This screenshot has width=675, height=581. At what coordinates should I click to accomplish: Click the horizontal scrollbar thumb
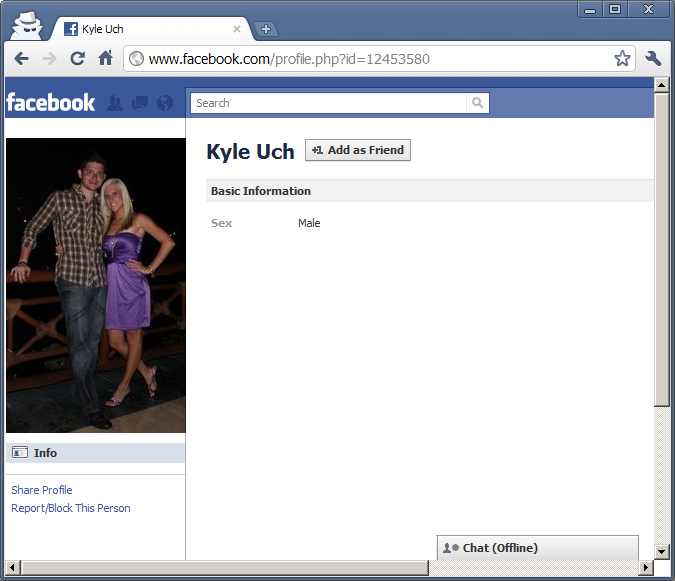tap(224, 567)
